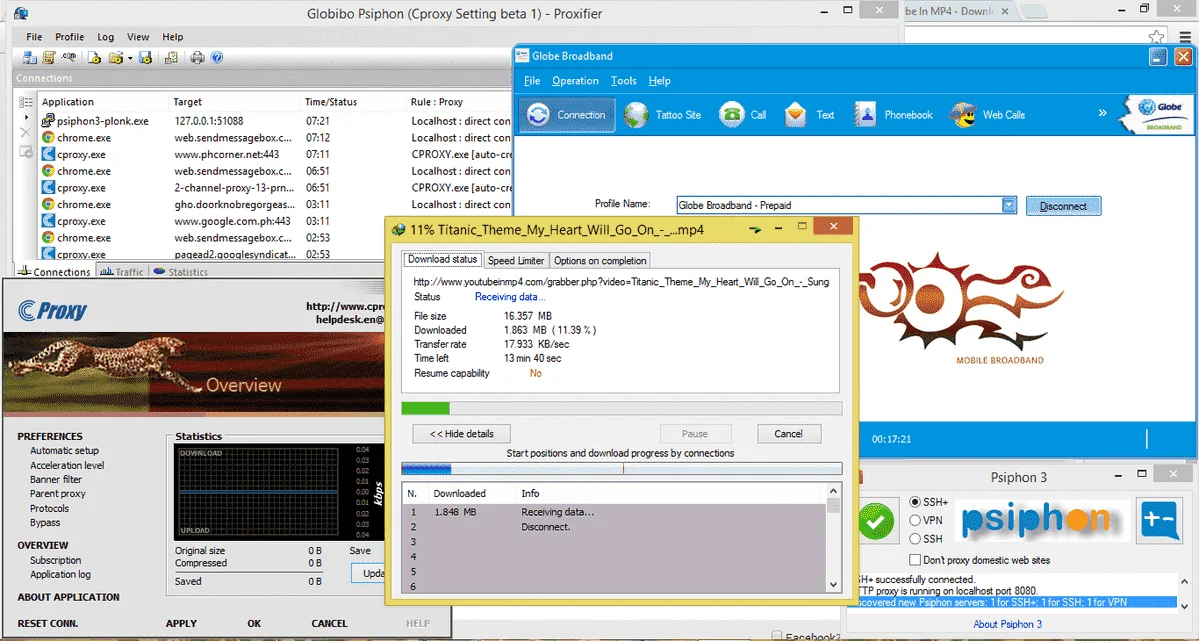Click Web Calls smiley icon in Globe Broadband
1199x641 pixels.
[963, 115]
